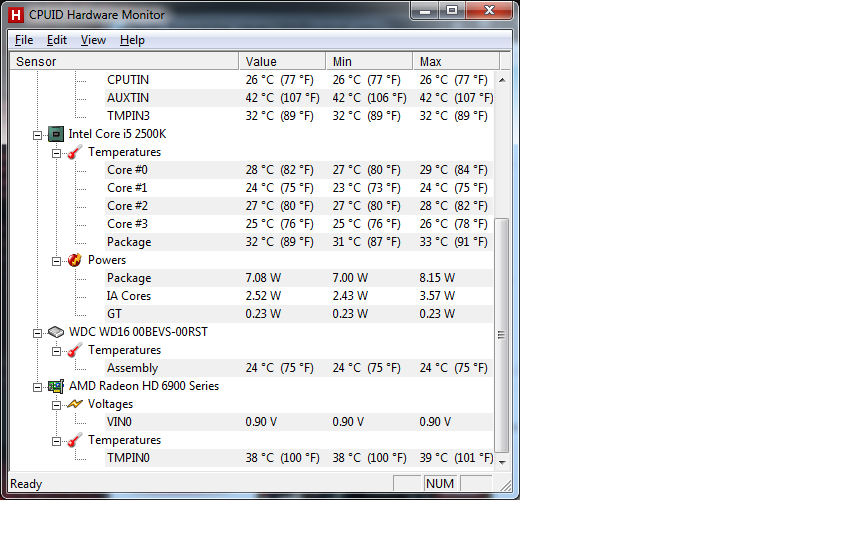Select the Package temperature row
The image size is (864, 540).
tap(299, 242)
